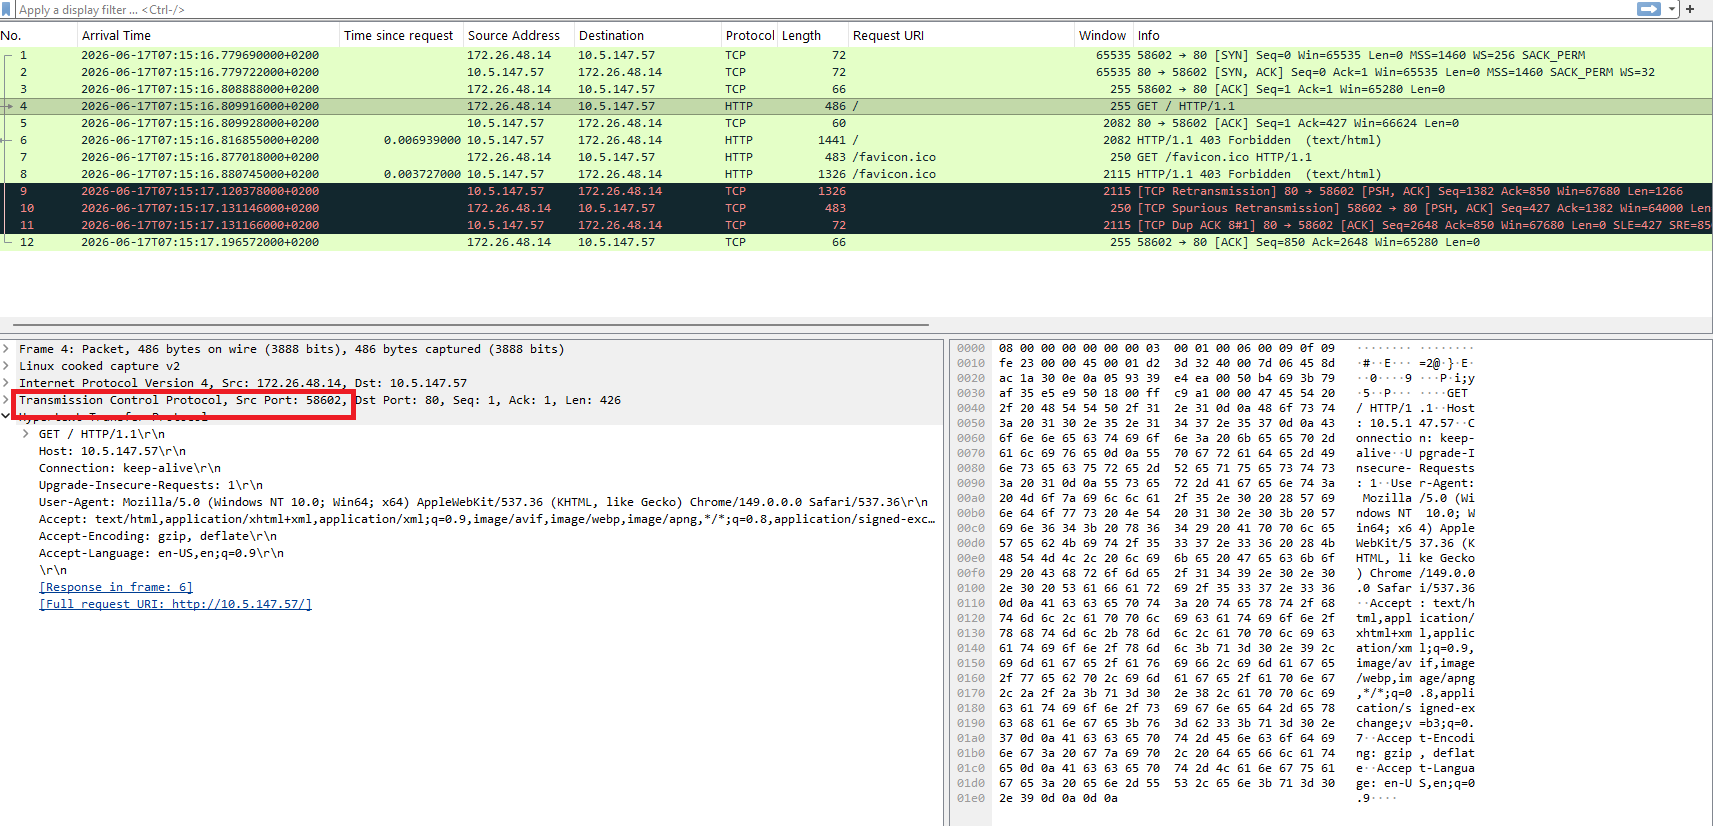This screenshot has height=826, width=1713.
Task: Expand the GET / HTTP/1.1 request line
Action: point(26,434)
